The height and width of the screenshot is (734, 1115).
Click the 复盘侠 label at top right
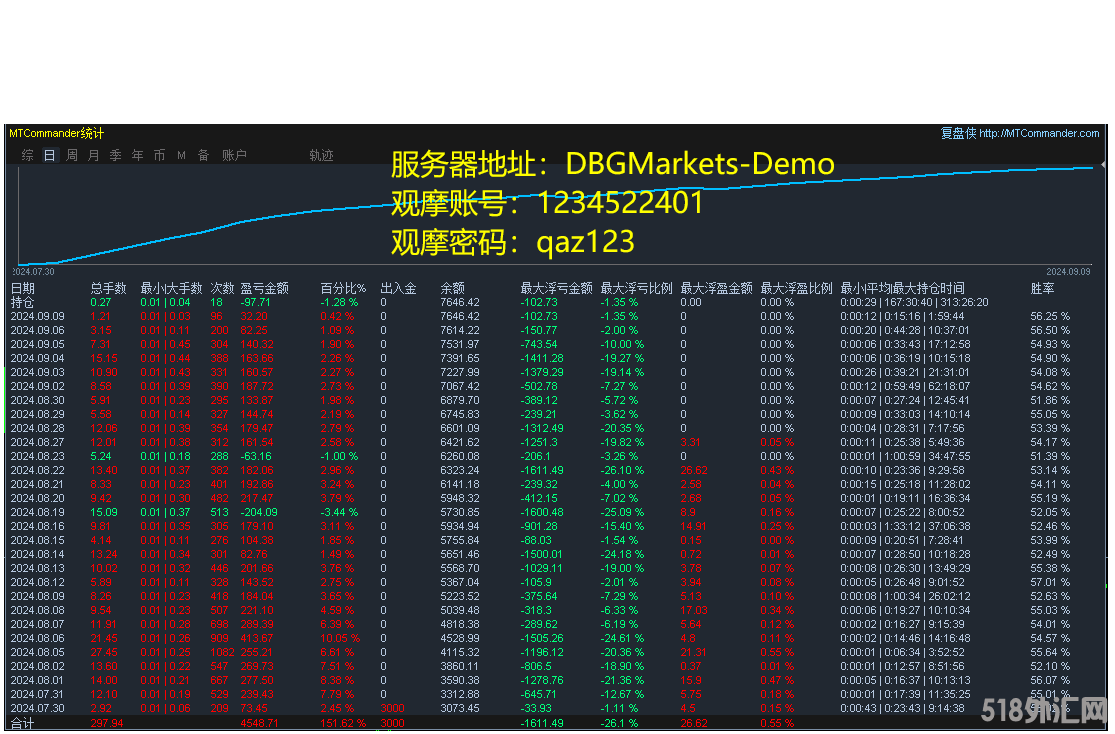point(957,133)
